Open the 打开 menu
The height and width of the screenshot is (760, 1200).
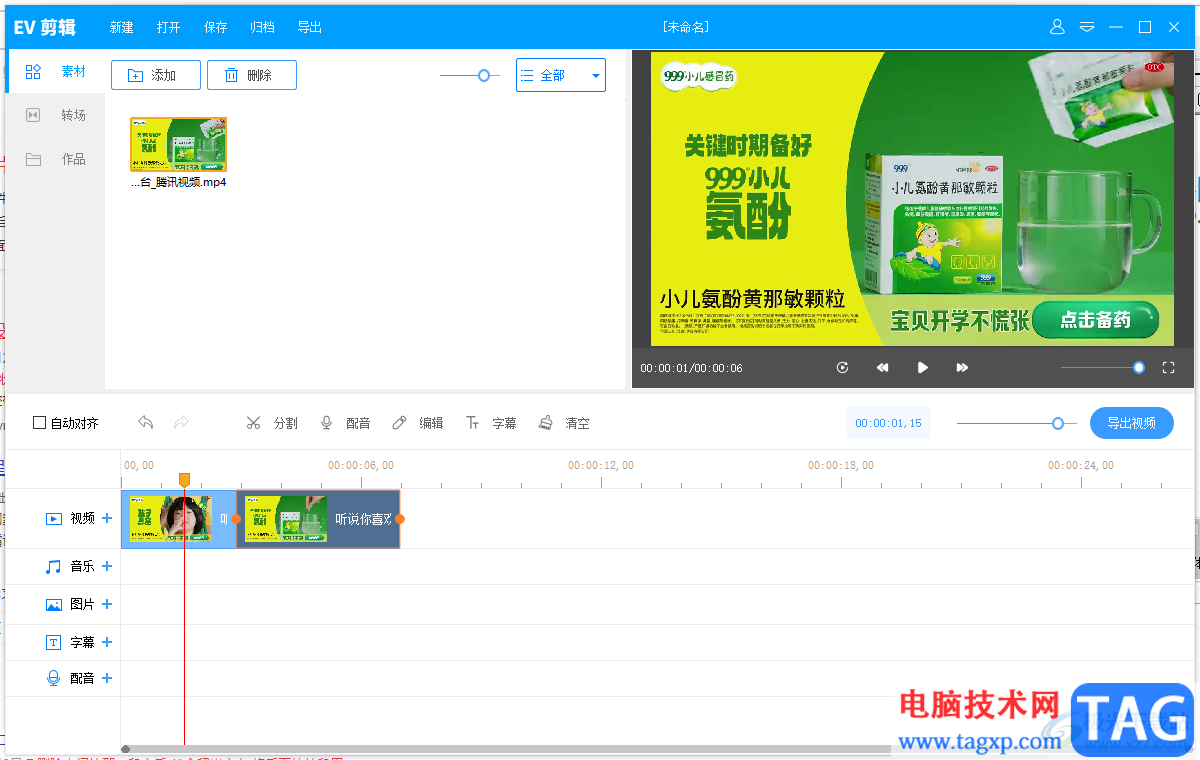pos(169,27)
